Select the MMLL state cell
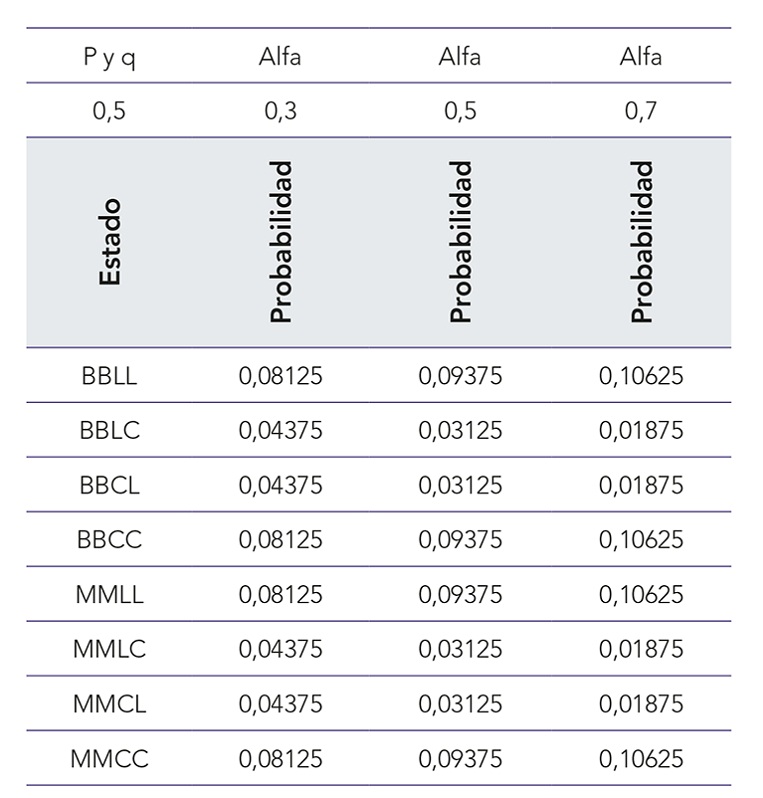 click(x=109, y=594)
